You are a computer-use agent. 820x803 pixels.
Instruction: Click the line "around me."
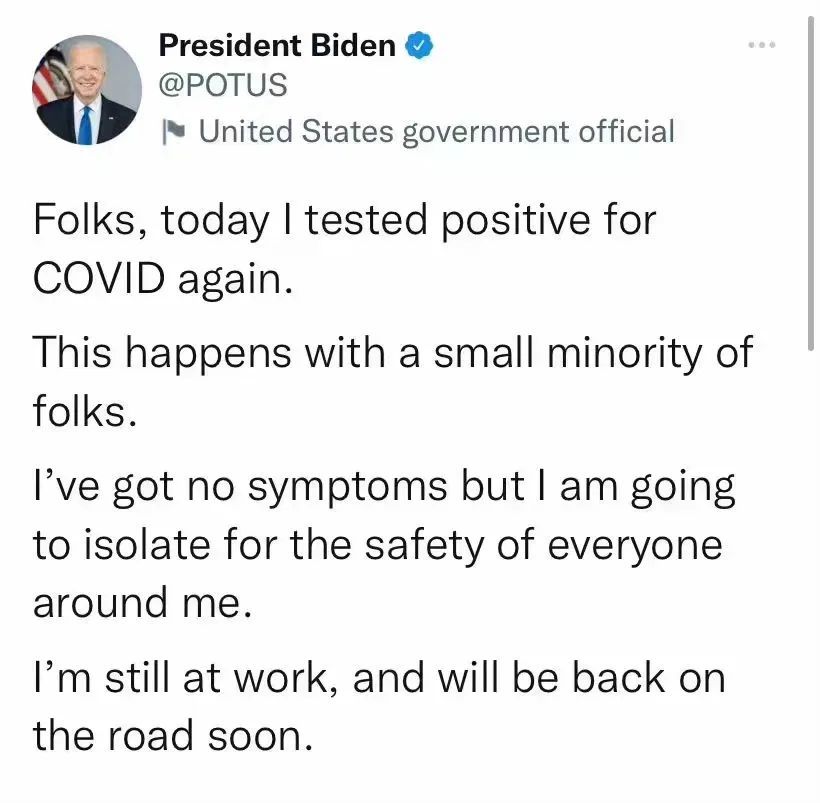pyautogui.click(x=140, y=604)
